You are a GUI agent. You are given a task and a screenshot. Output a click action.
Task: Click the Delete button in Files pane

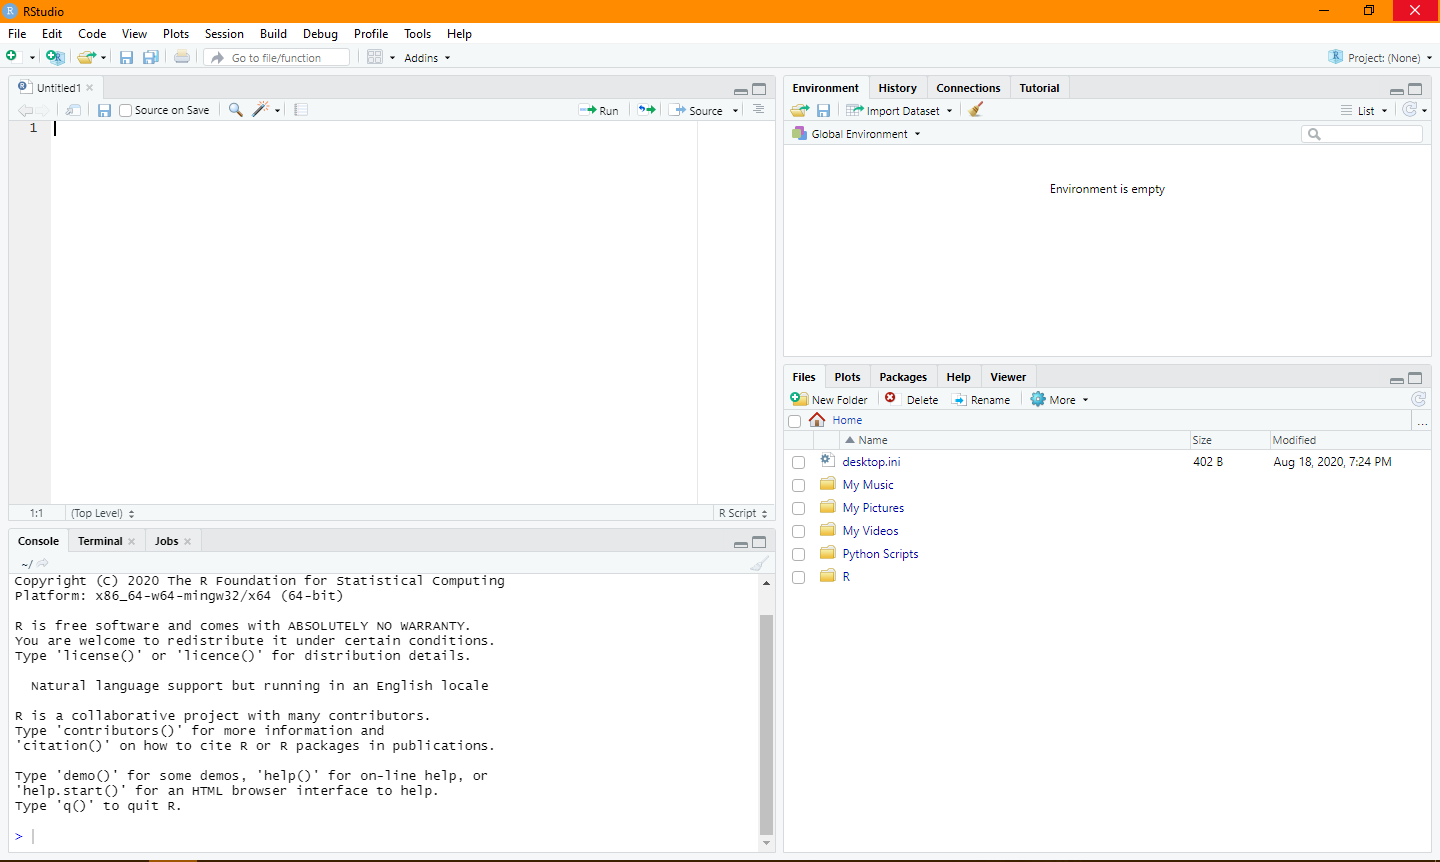pyautogui.click(x=912, y=399)
